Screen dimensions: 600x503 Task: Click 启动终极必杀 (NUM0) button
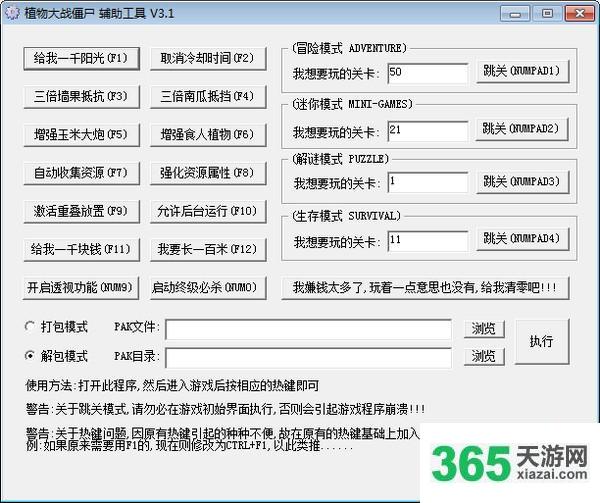[208, 287]
